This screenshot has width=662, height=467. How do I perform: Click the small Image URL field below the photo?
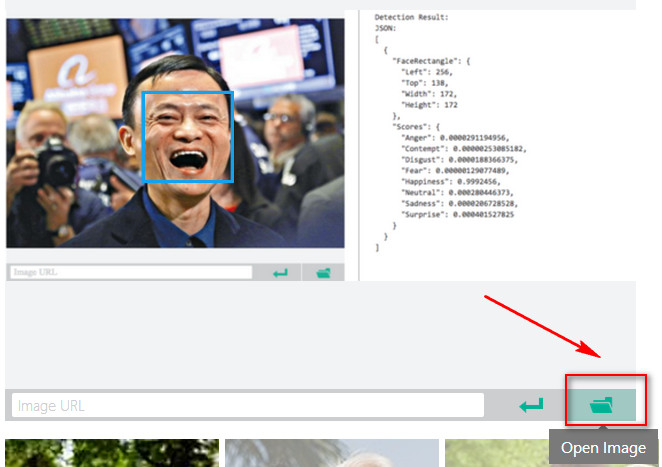(x=131, y=272)
